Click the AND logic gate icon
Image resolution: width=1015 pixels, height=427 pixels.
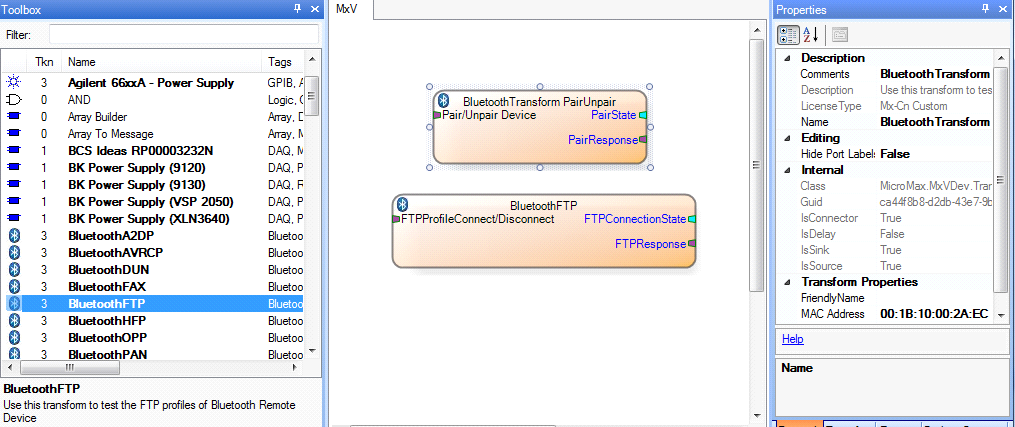[14, 100]
